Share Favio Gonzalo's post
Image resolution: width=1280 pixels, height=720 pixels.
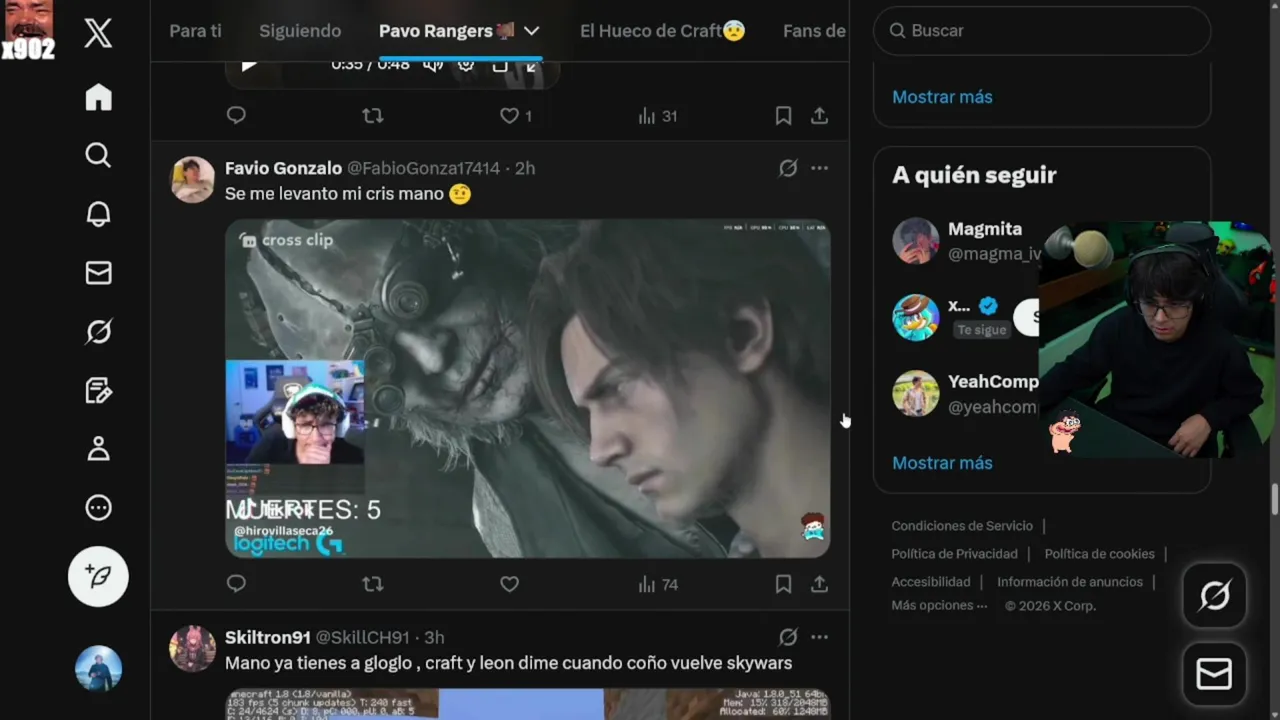[x=819, y=584]
